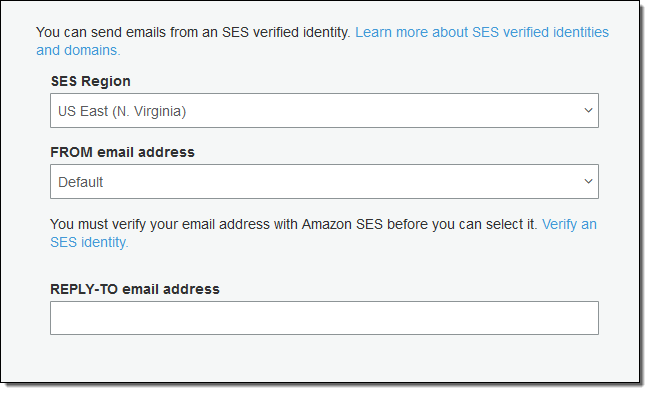Click the chevron arrow in SES Region box
650x393 pixels.
point(588,111)
